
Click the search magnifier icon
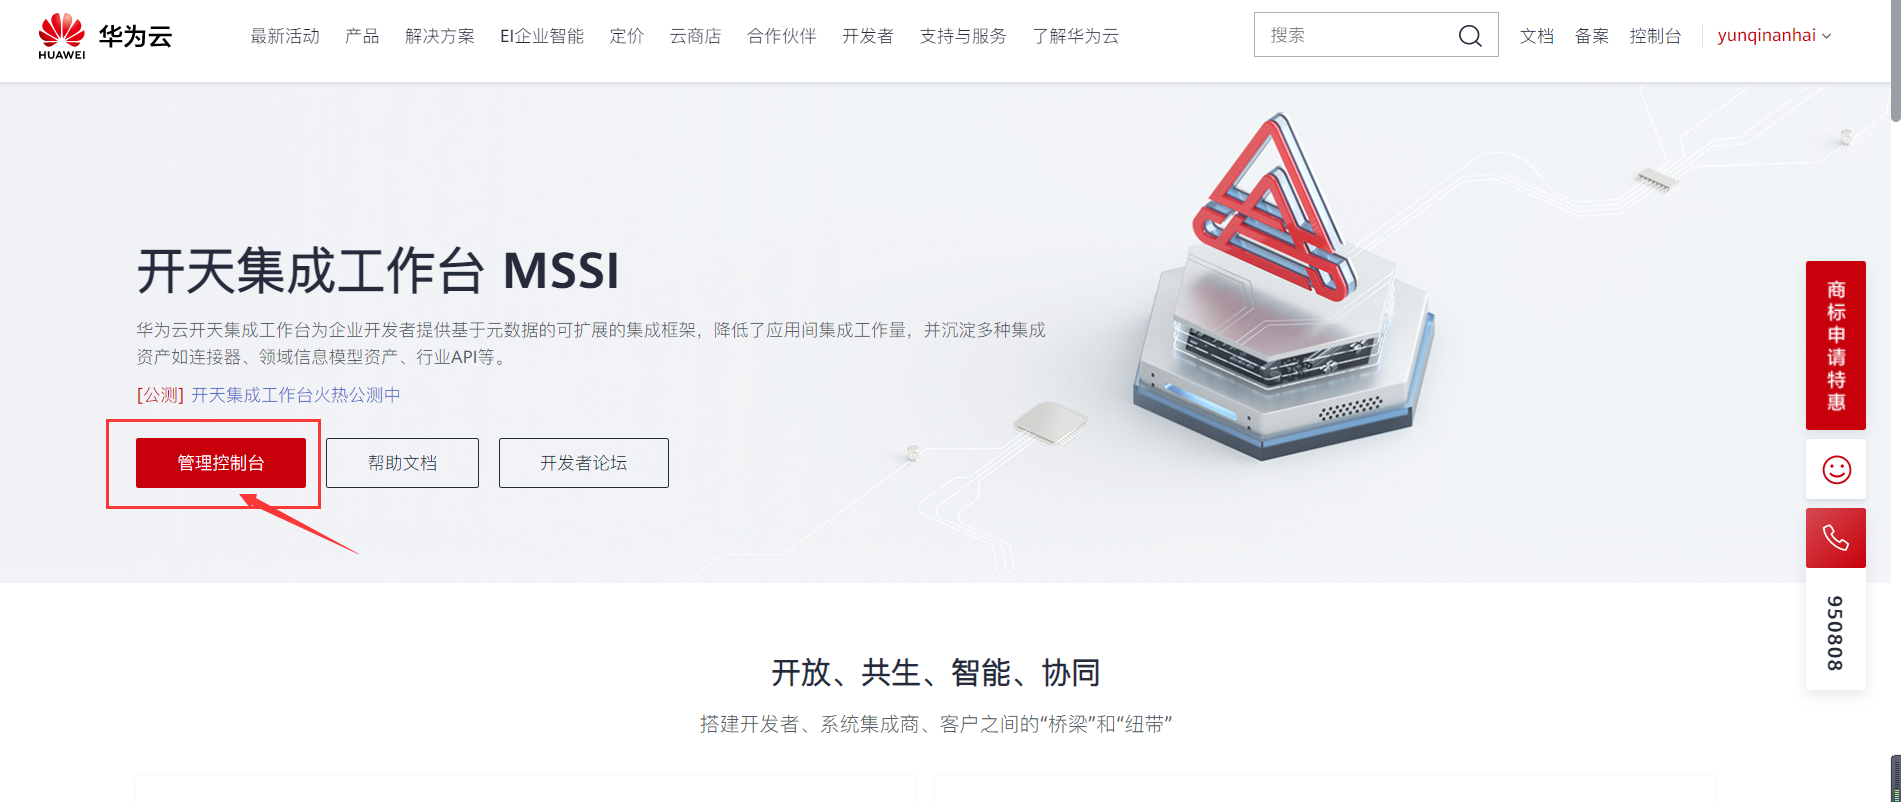click(x=1469, y=36)
